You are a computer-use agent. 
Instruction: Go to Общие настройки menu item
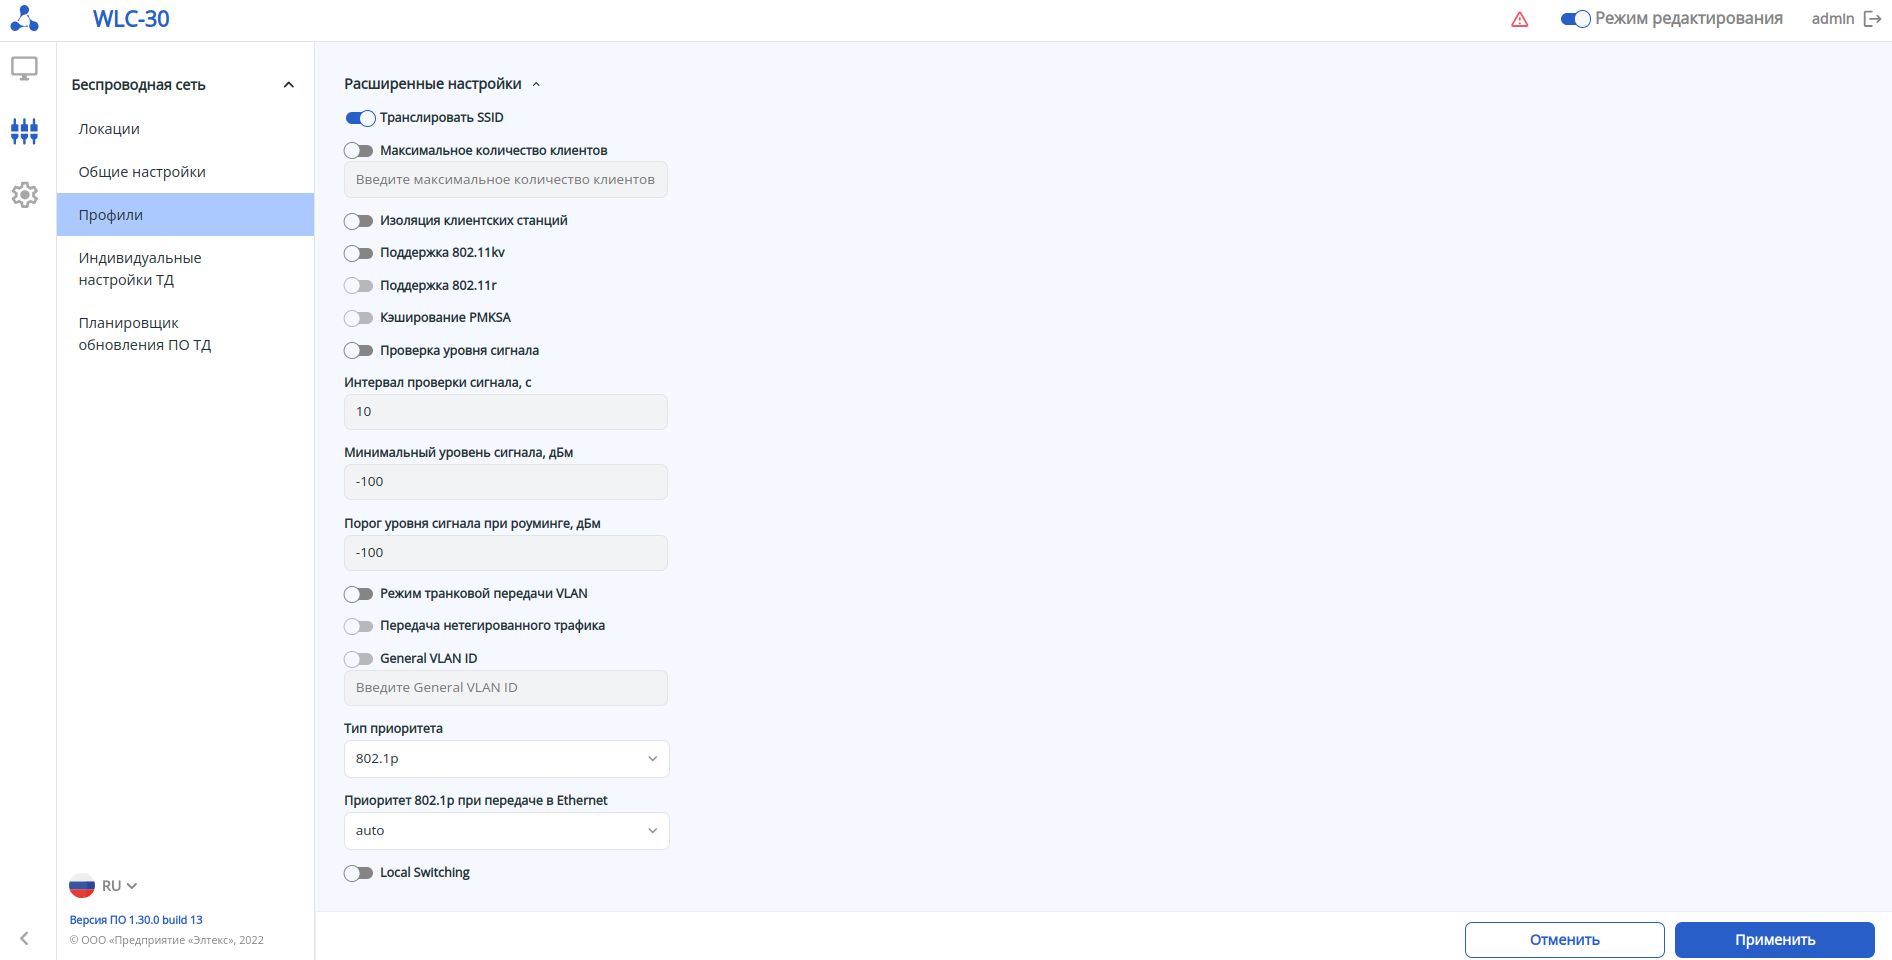pyautogui.click(x=142, y=172)
